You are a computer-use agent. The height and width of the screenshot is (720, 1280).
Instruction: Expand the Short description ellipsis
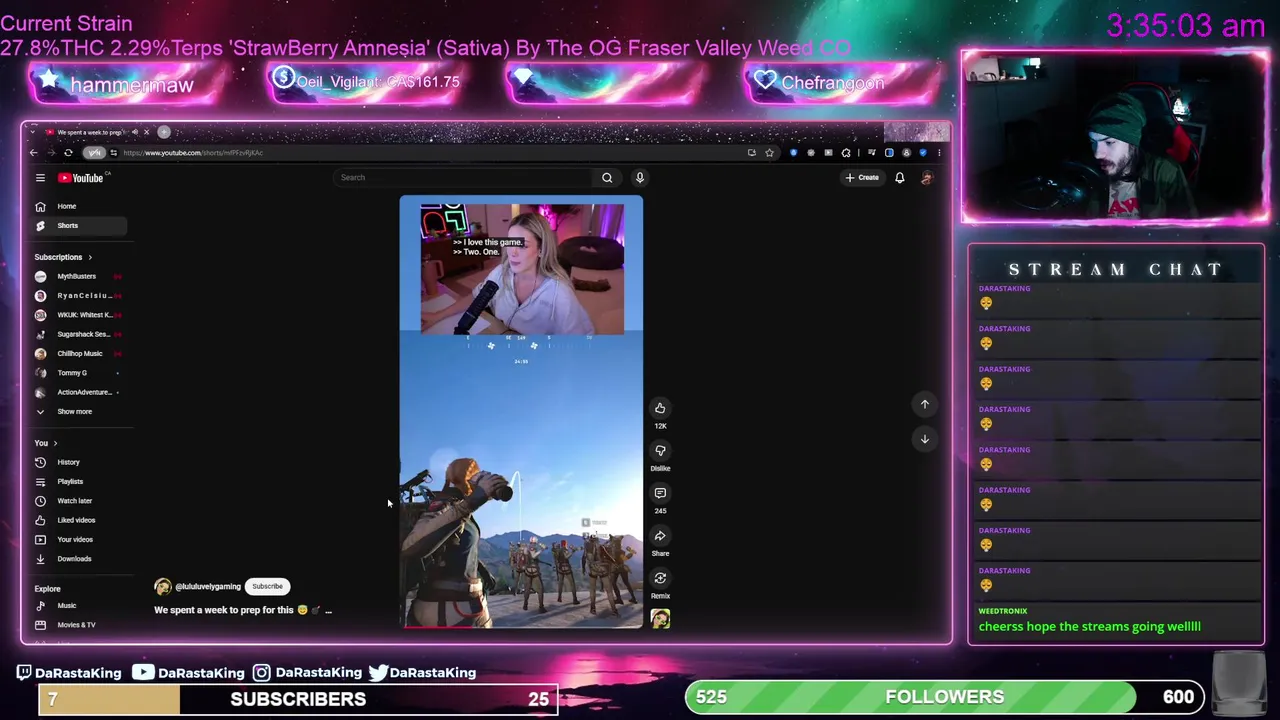328,610
